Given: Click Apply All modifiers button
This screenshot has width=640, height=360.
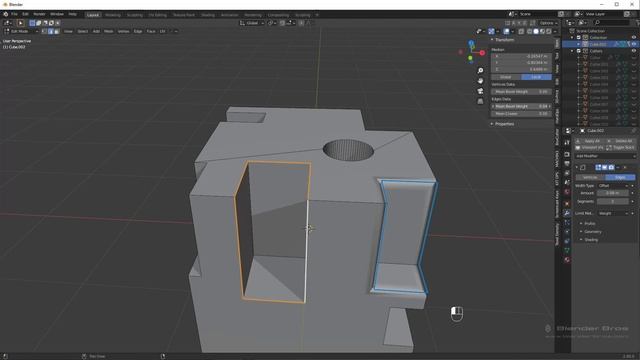Looking at the screenshot, I should 590,141.
